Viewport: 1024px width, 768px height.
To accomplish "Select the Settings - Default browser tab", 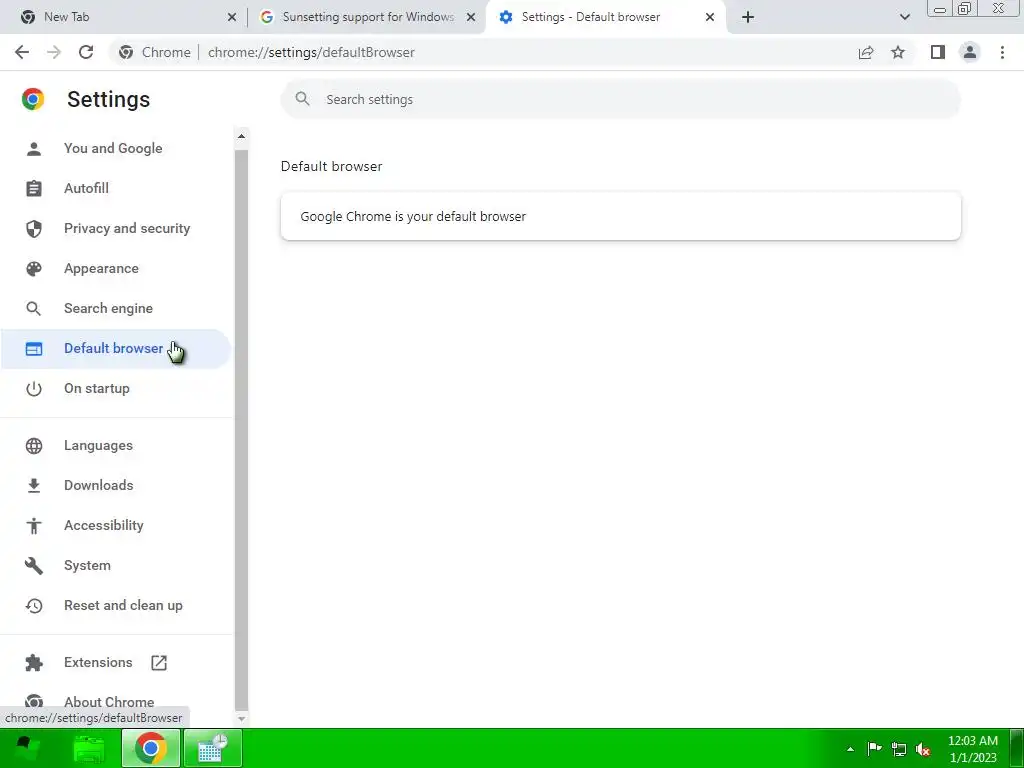I will [605, 17].
